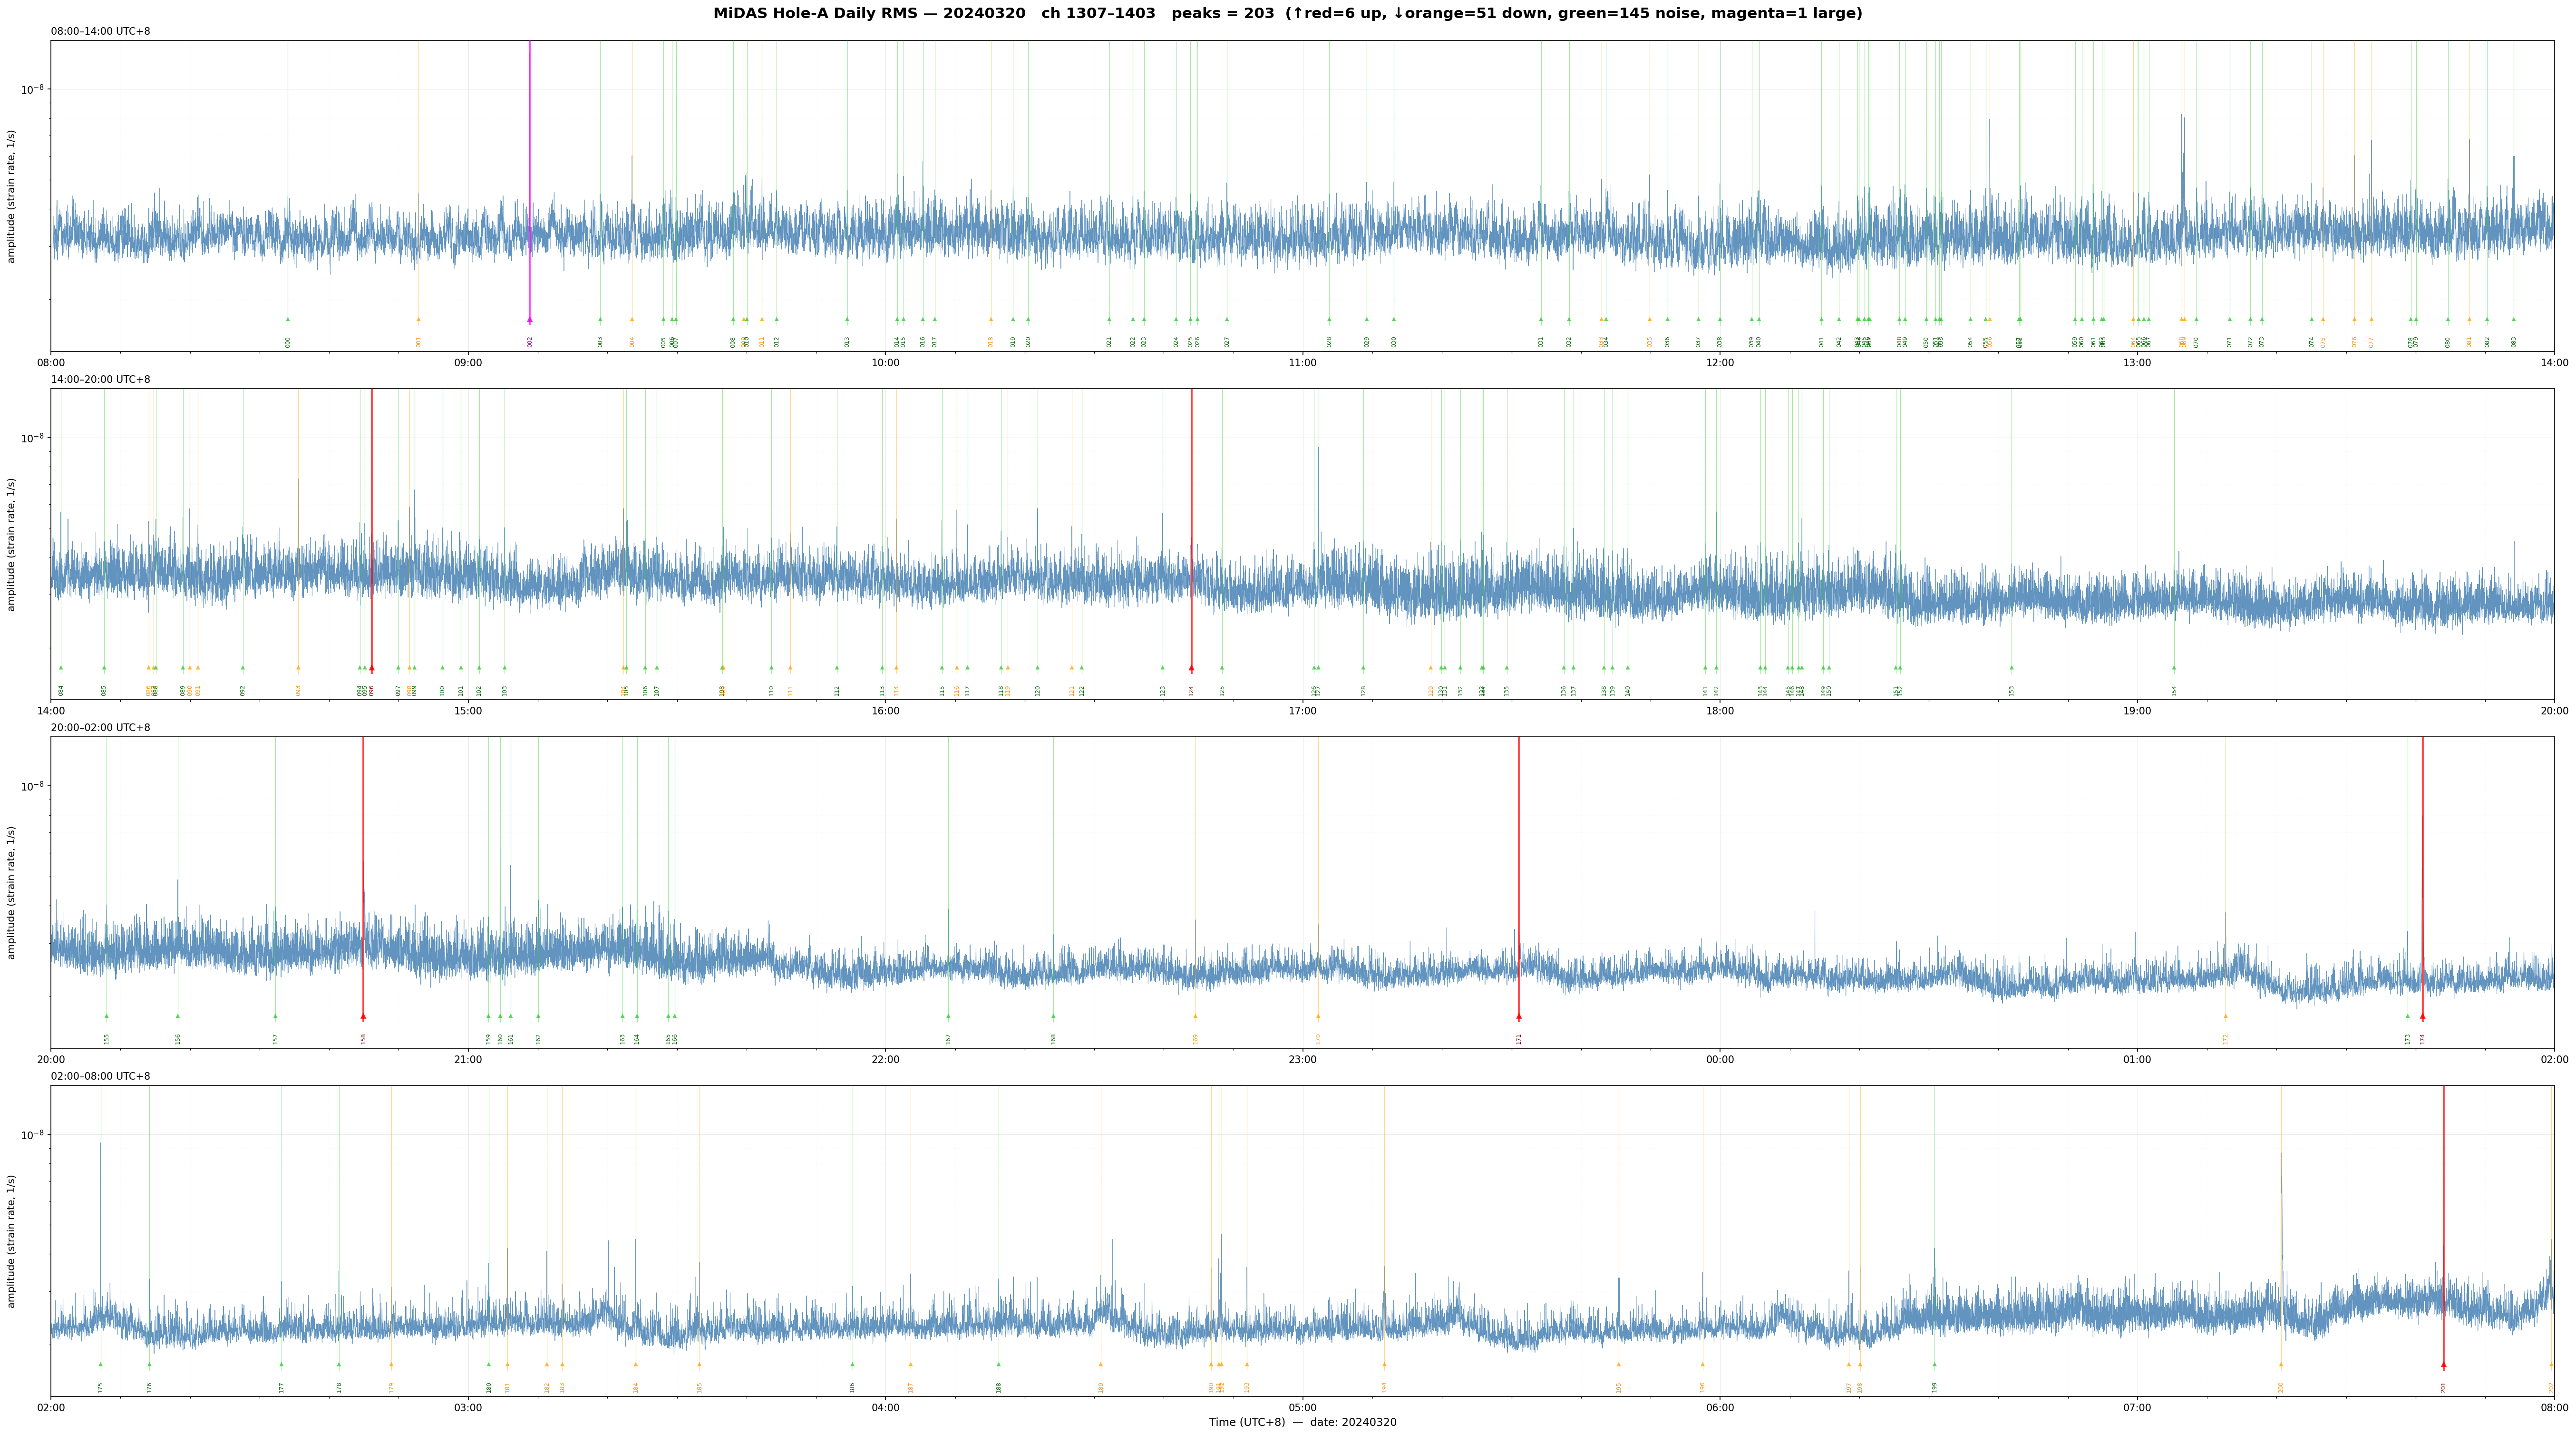
Task: Click the "21:00" time tick label
Action: pos(468,1060)
